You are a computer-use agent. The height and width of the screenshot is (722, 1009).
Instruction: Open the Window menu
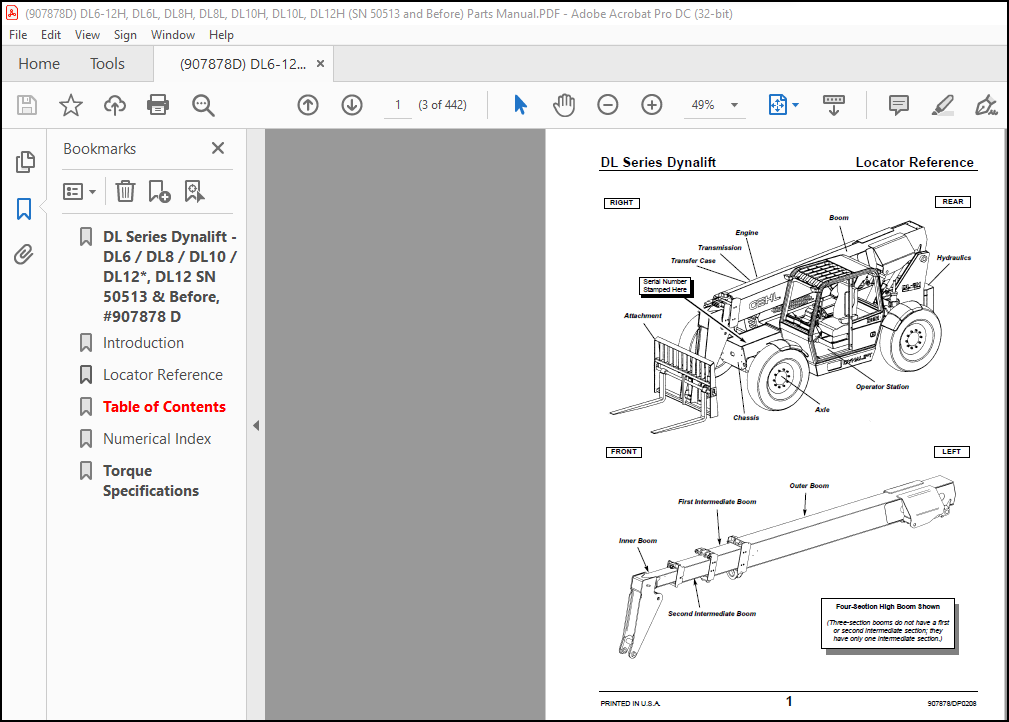pos(172,35)
